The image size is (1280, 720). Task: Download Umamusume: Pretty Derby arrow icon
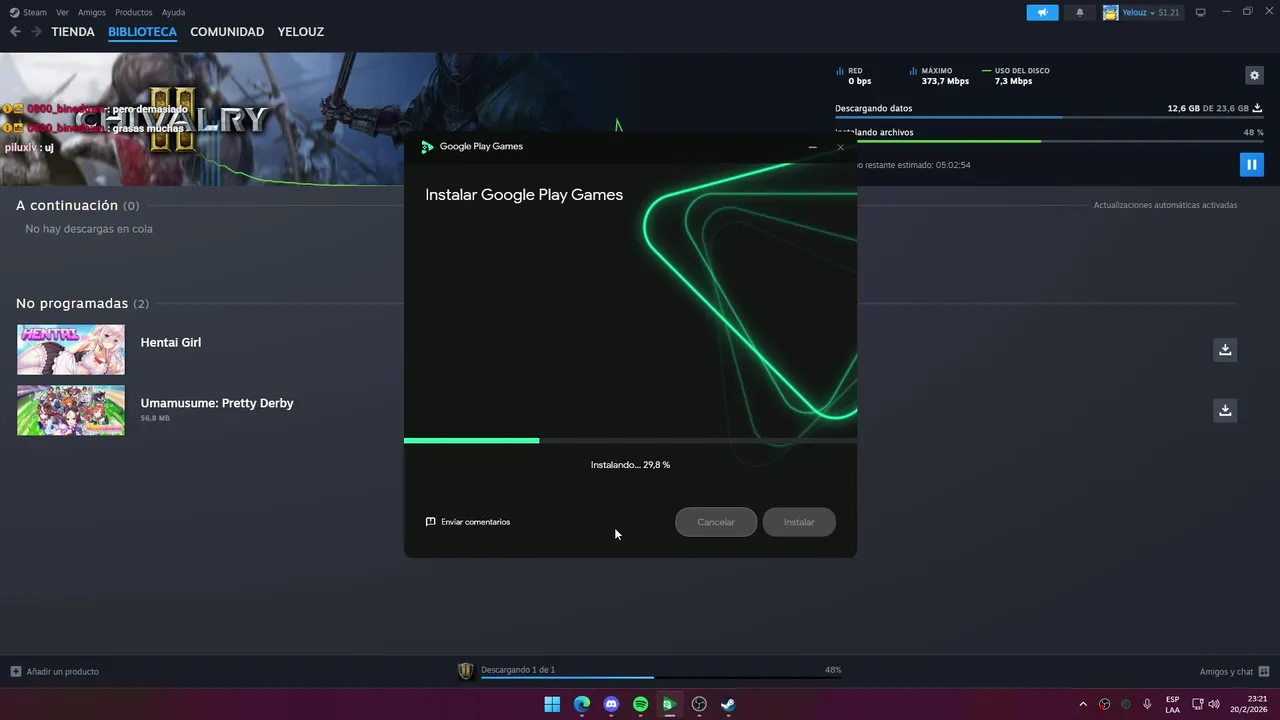[x=1225, y=410]
